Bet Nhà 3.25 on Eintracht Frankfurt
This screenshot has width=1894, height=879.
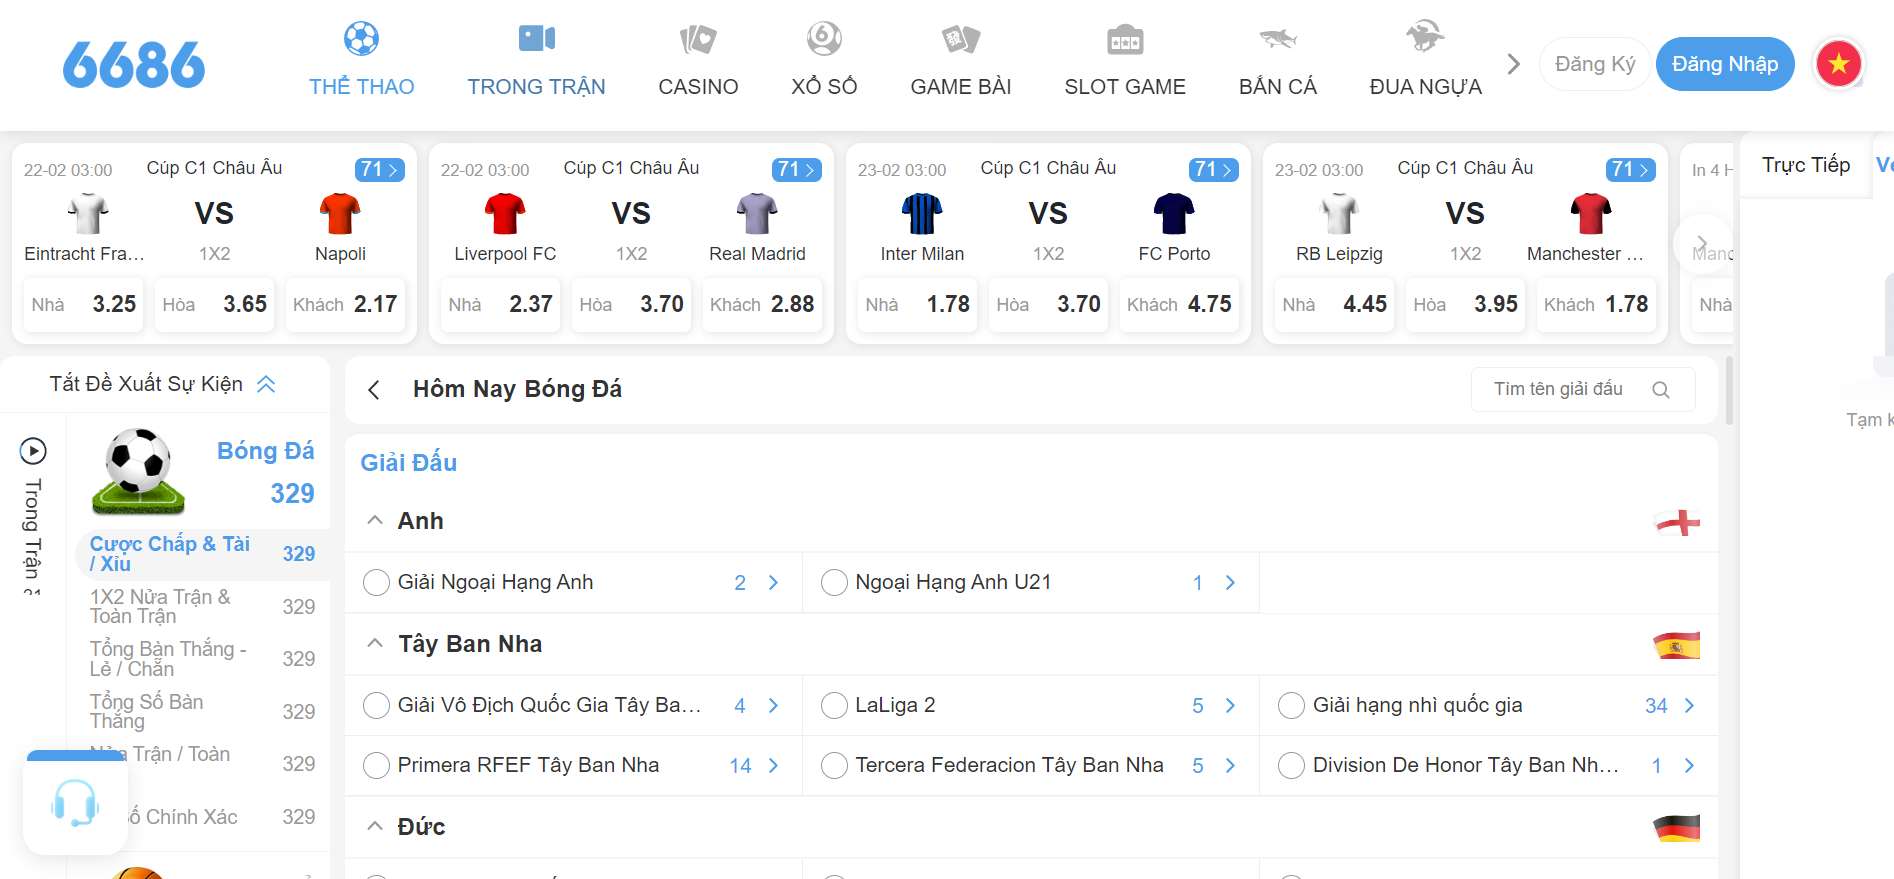tap(83, 304)
